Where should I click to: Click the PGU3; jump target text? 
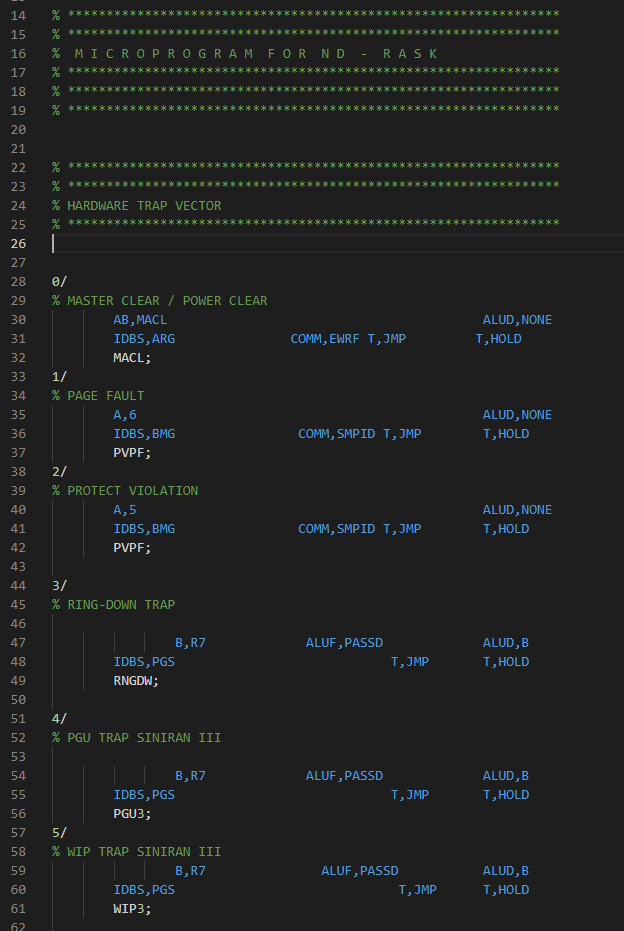point(132,814)
